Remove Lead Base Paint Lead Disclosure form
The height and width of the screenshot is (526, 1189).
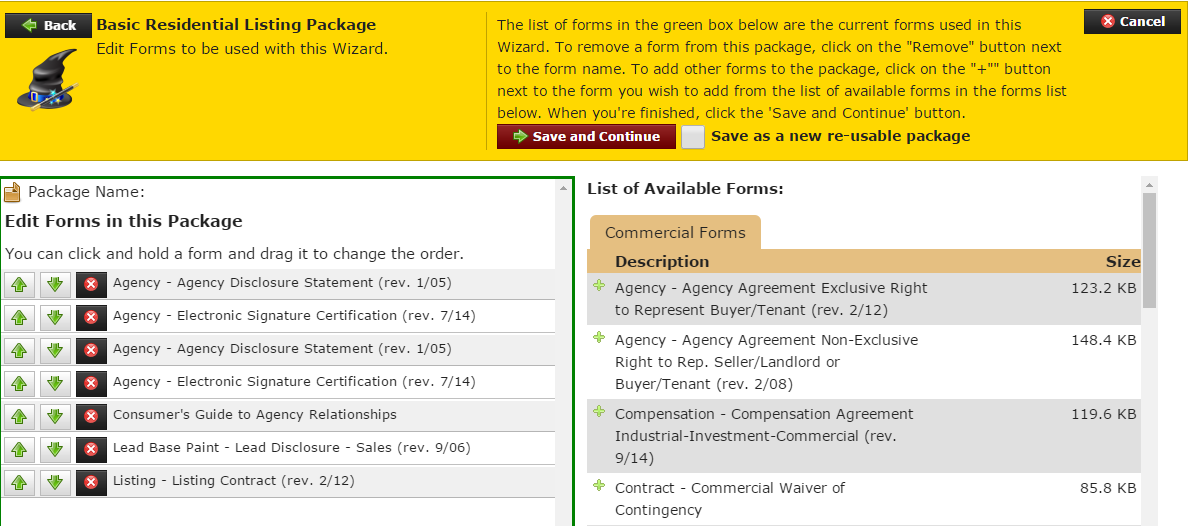(91, 449)
